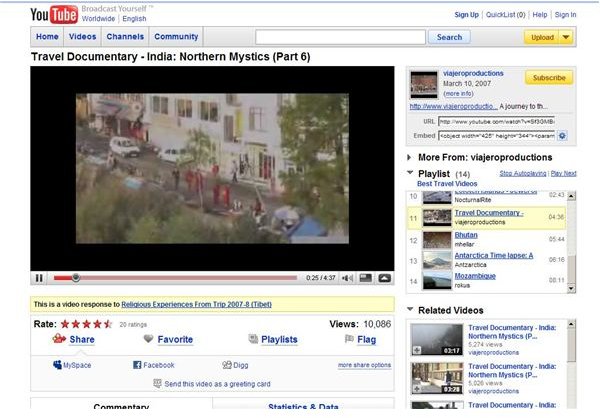Image resolution: width=600 pixels, height=418 pixels.
Task: Rate the video with the fifth star
Action: coord(108,324)
